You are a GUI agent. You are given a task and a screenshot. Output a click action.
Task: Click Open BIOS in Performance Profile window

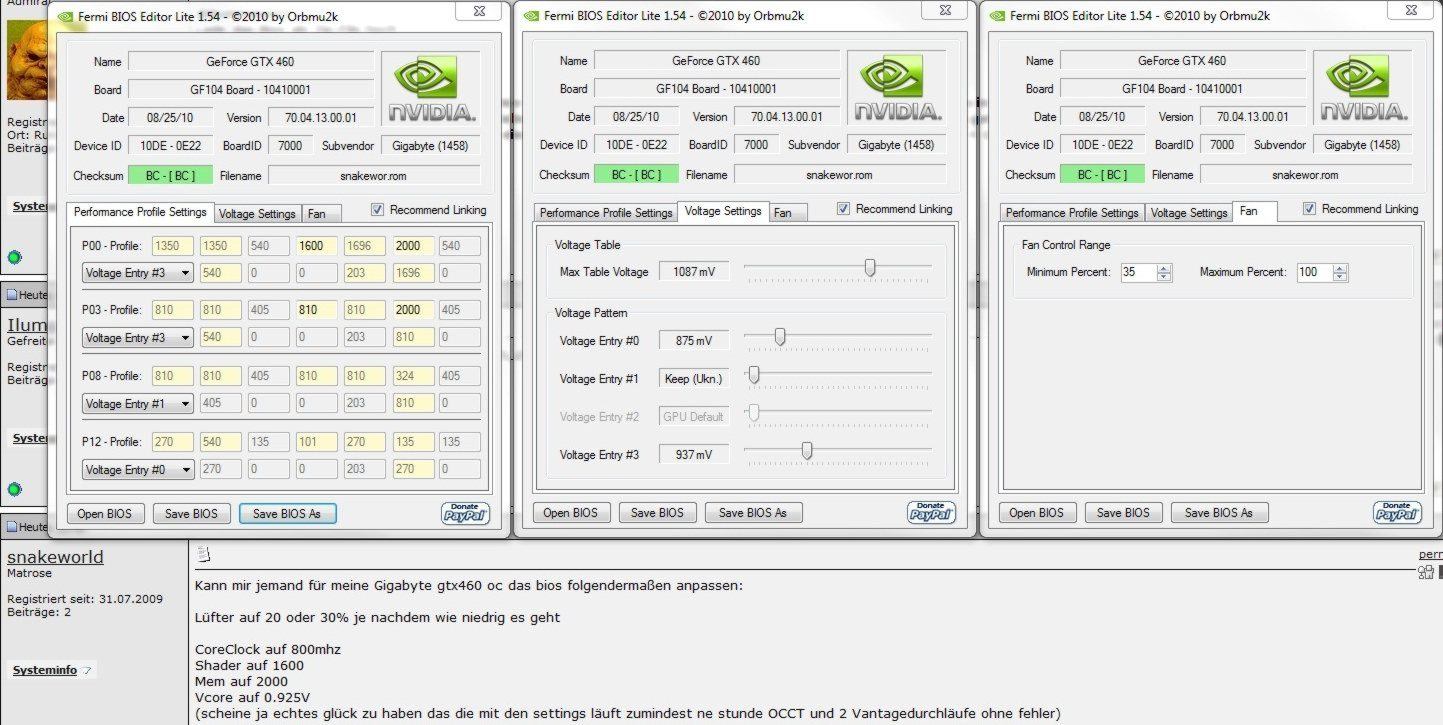click(105, 514)
